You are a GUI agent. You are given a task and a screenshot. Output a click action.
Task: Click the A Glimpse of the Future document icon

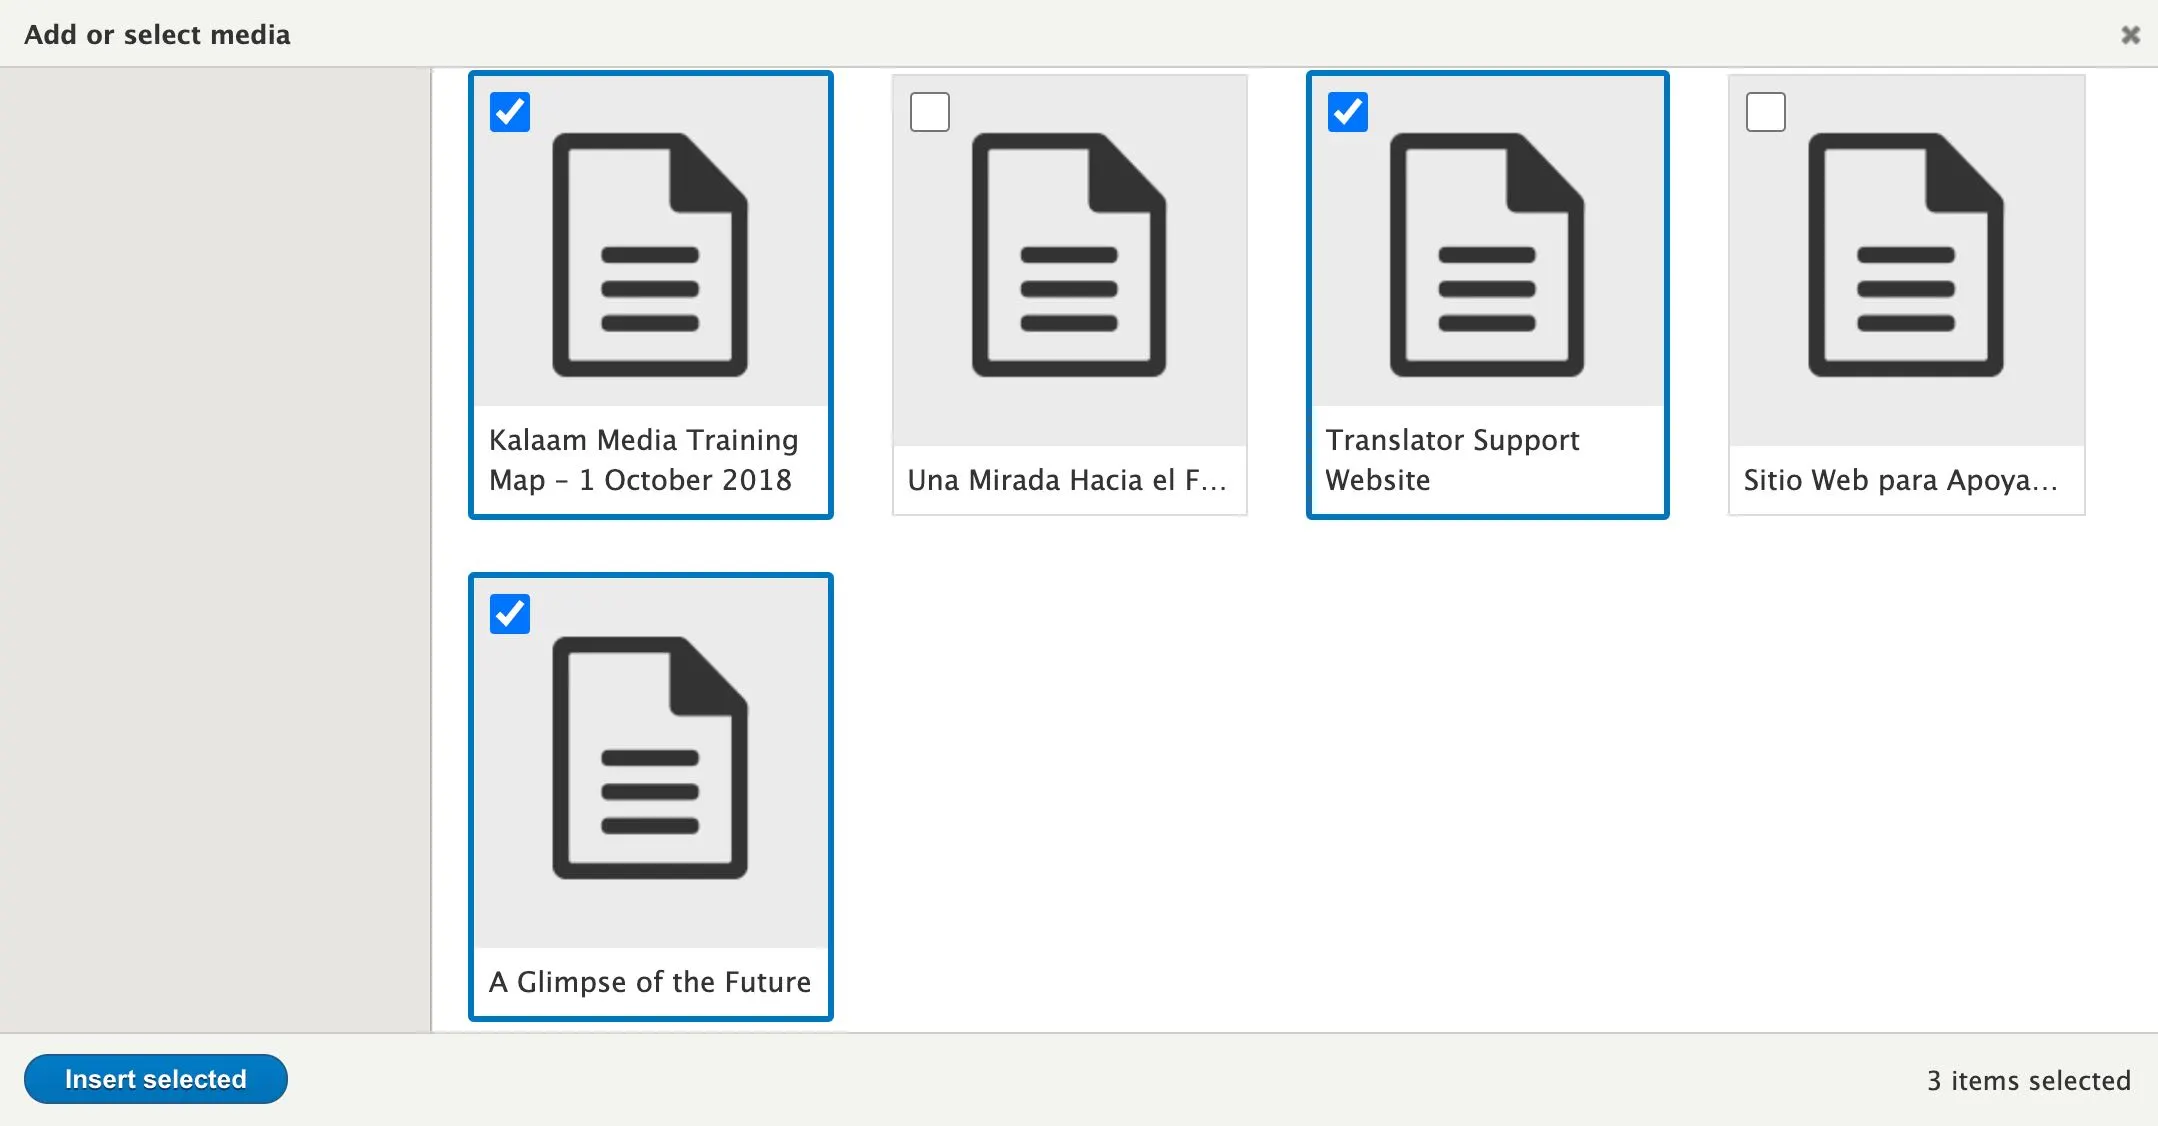650,758
